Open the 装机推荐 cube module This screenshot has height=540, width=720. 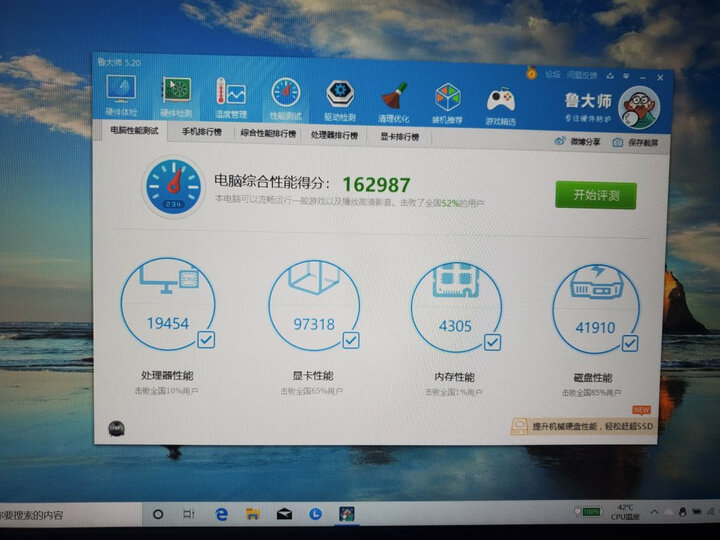(447, 104)
